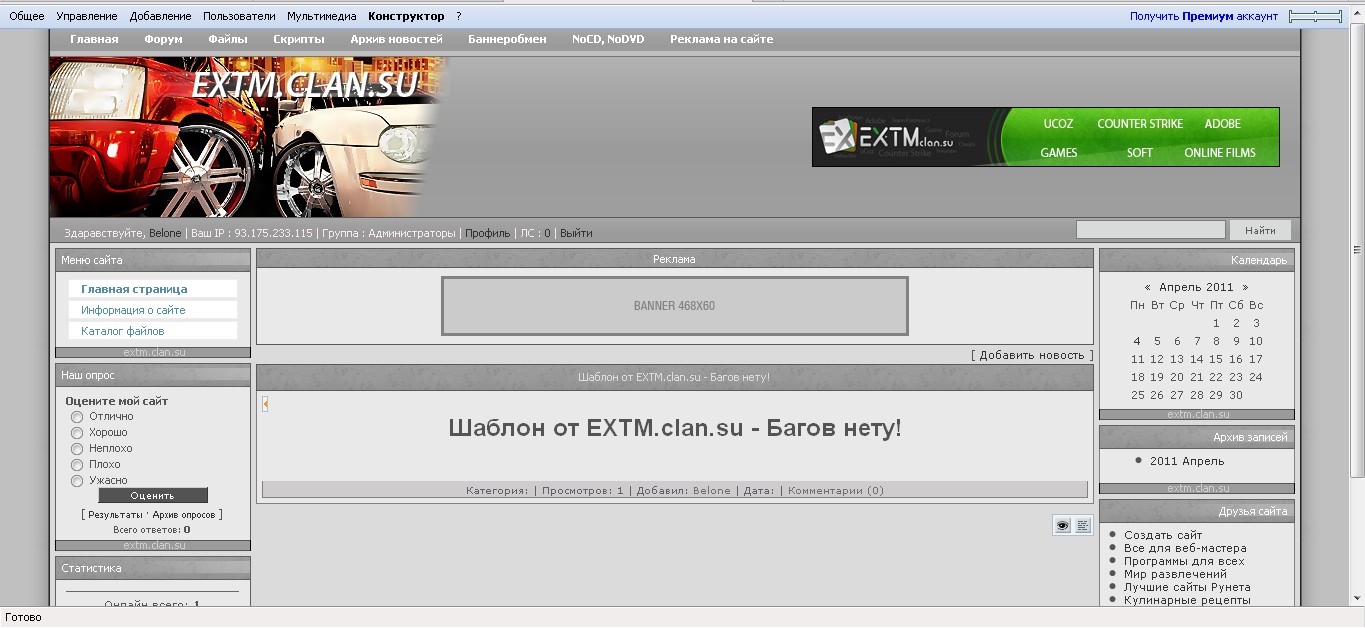Click the 'BANNER 468X60' ad placeholder
The height and width of the screenshot is (628, 1365).
pos(674,306)
